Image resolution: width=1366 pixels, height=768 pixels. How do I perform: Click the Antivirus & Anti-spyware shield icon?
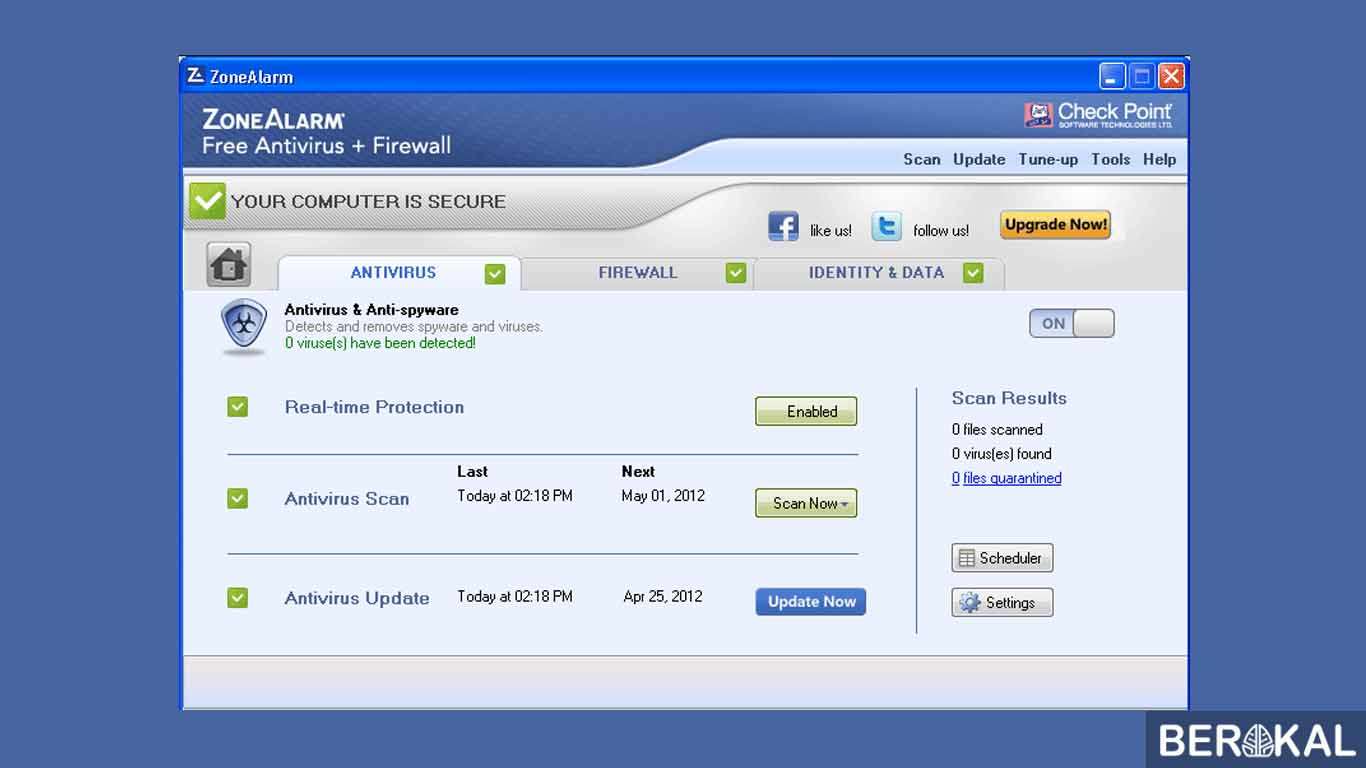[242, 325]
